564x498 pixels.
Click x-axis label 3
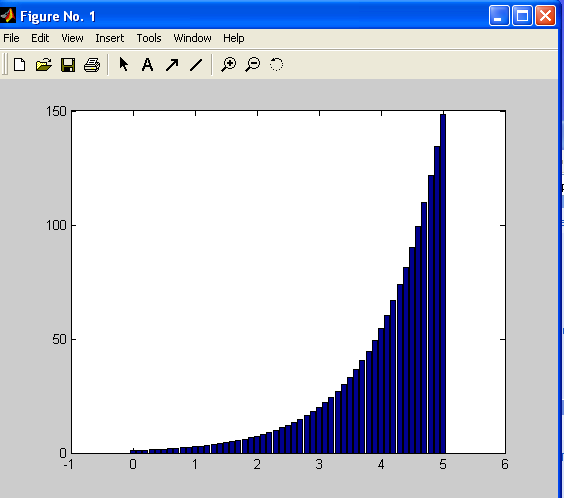click(319, 465)
